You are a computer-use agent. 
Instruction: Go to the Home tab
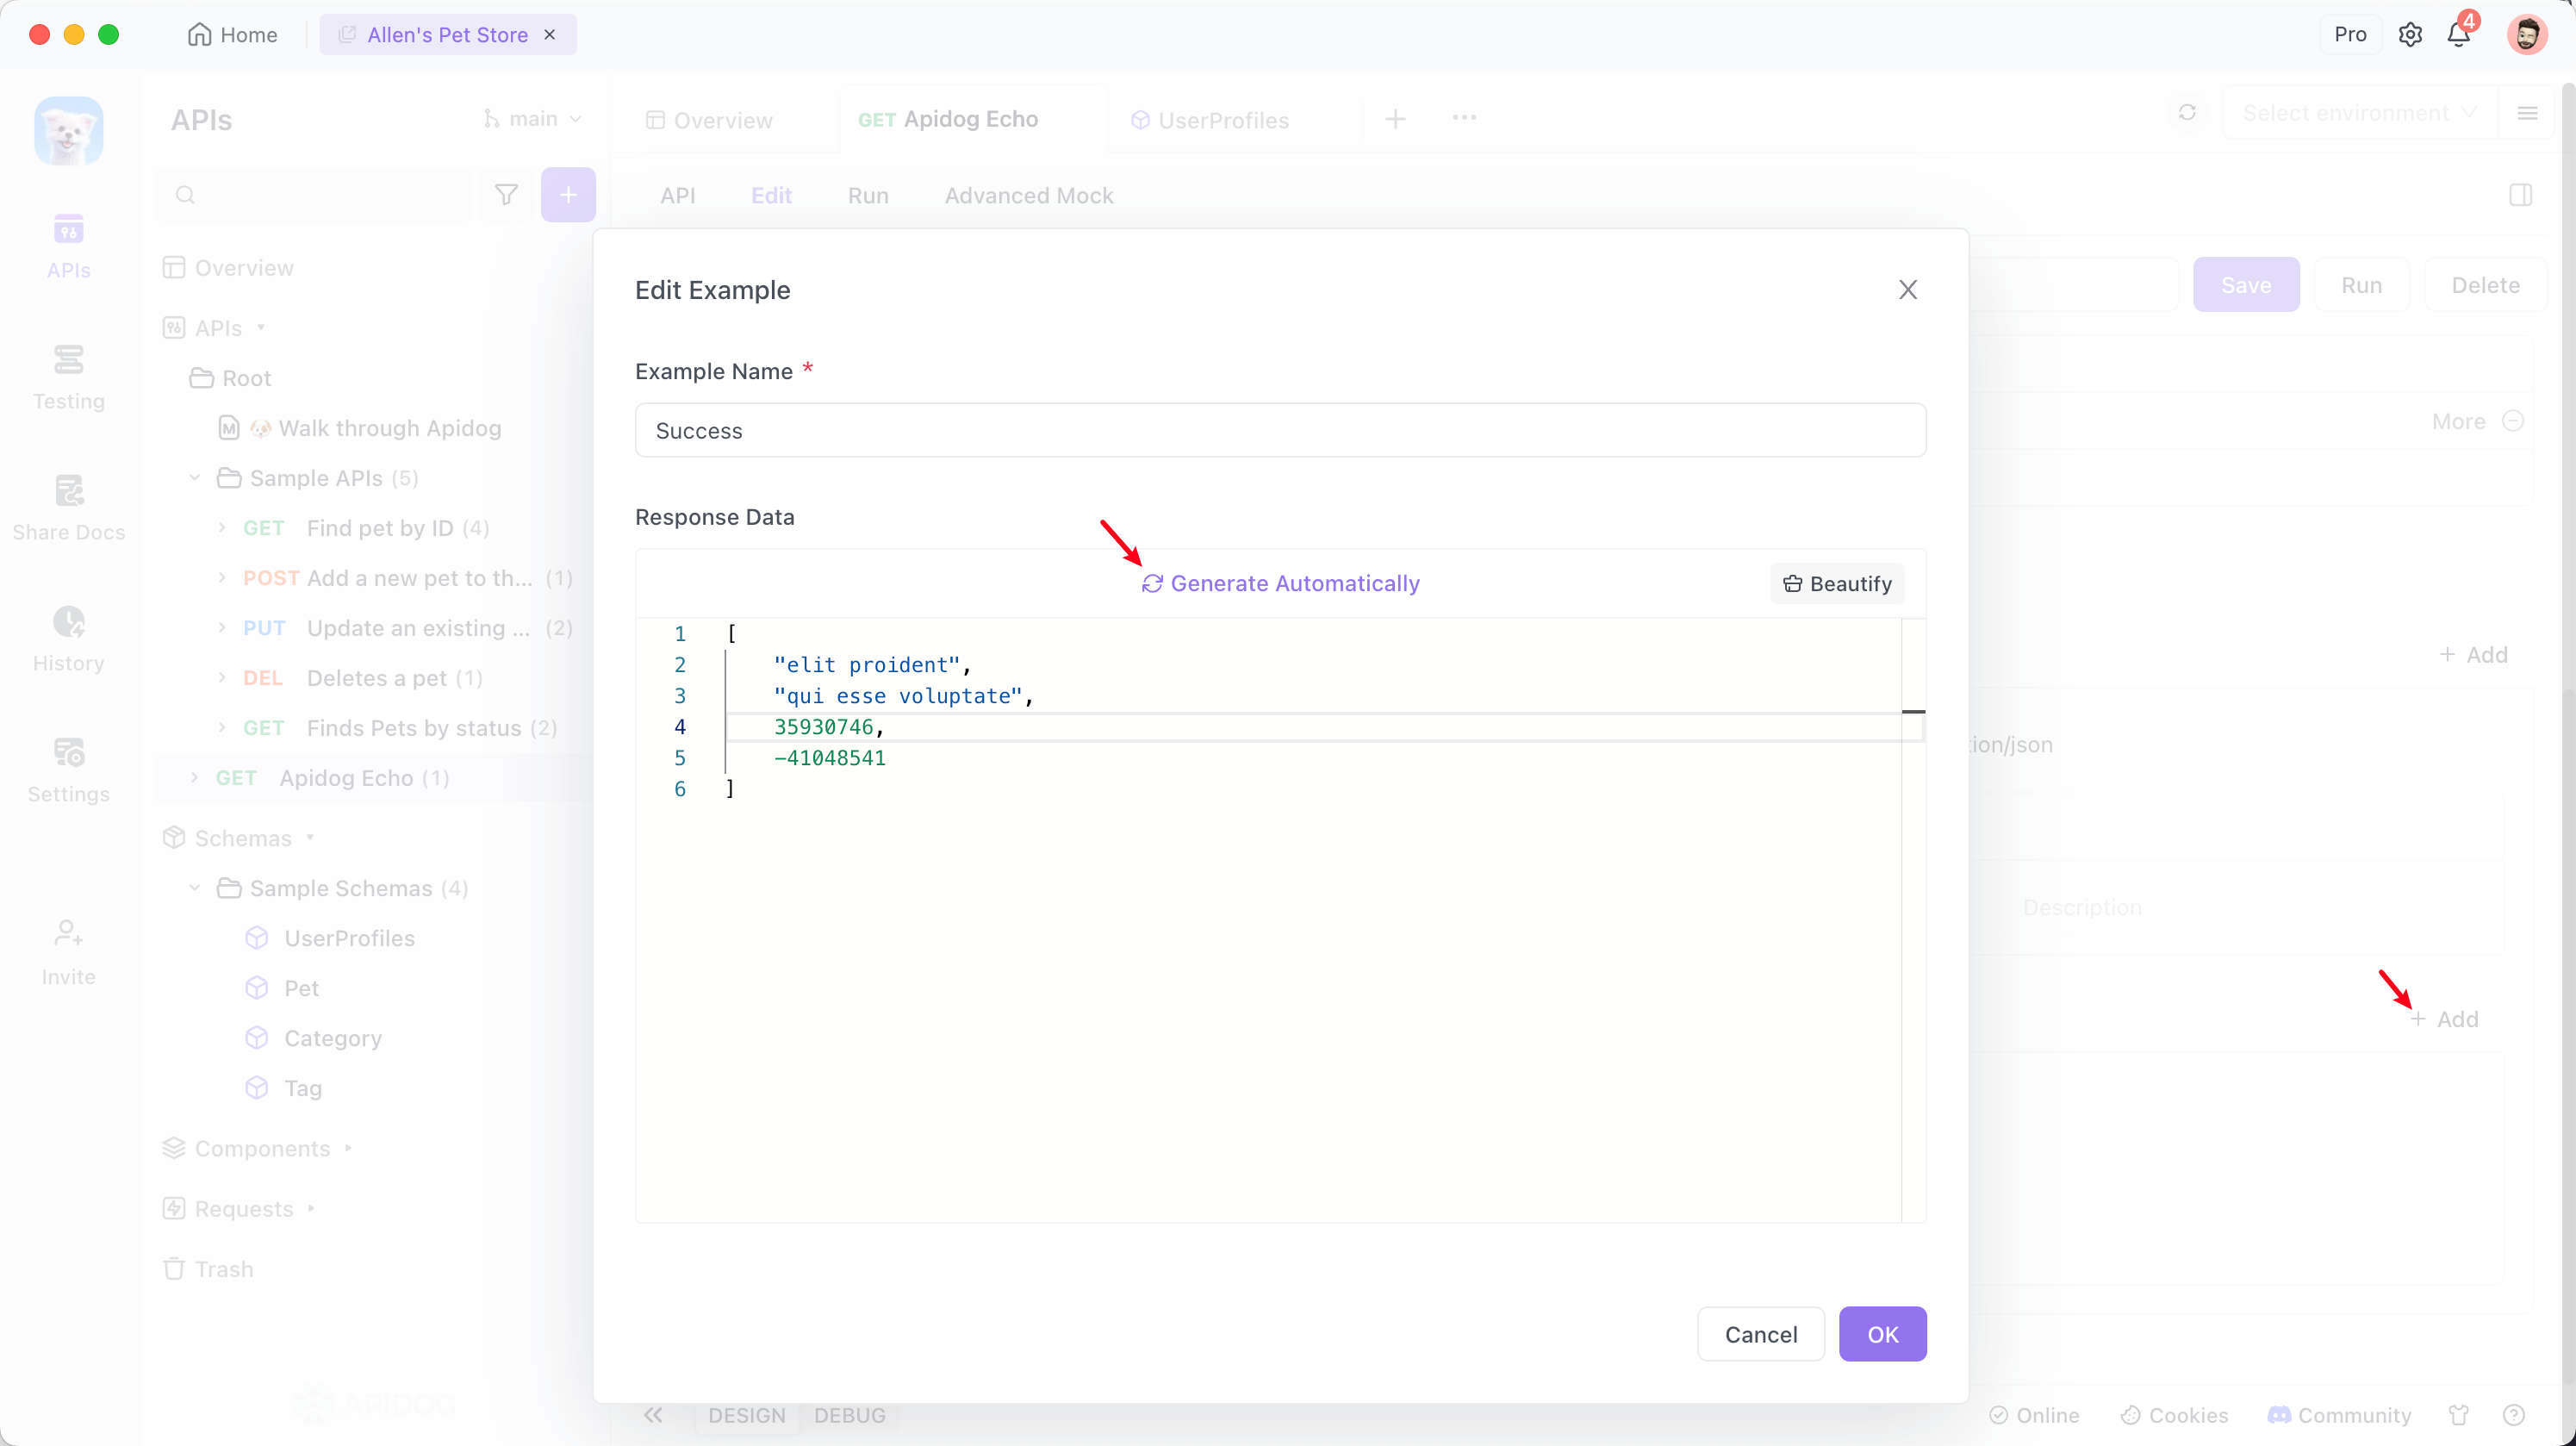pos(232,35)
